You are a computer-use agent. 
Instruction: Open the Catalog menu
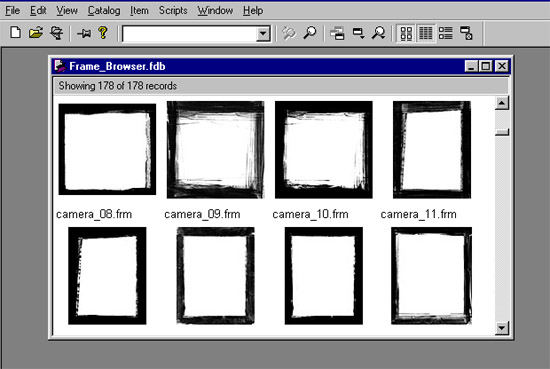point(104,11)
